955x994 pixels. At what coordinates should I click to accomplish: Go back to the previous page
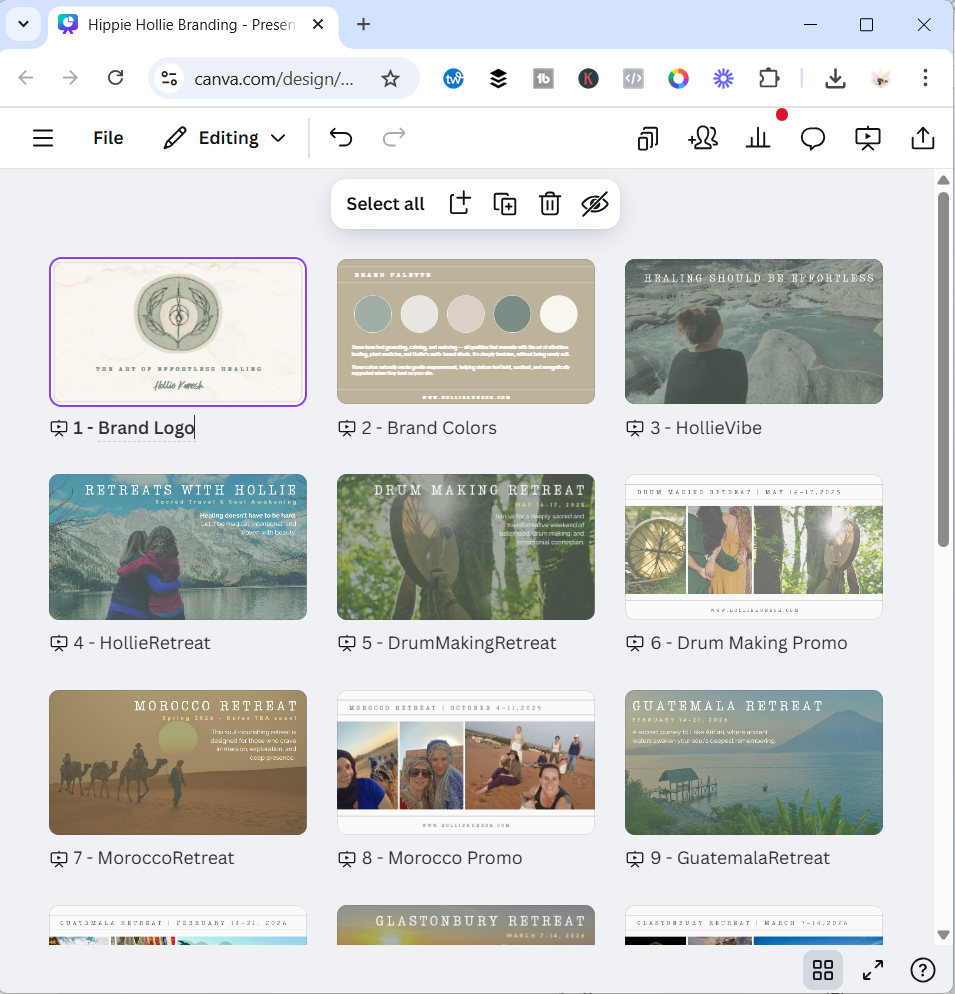click(x=26, y=78)
